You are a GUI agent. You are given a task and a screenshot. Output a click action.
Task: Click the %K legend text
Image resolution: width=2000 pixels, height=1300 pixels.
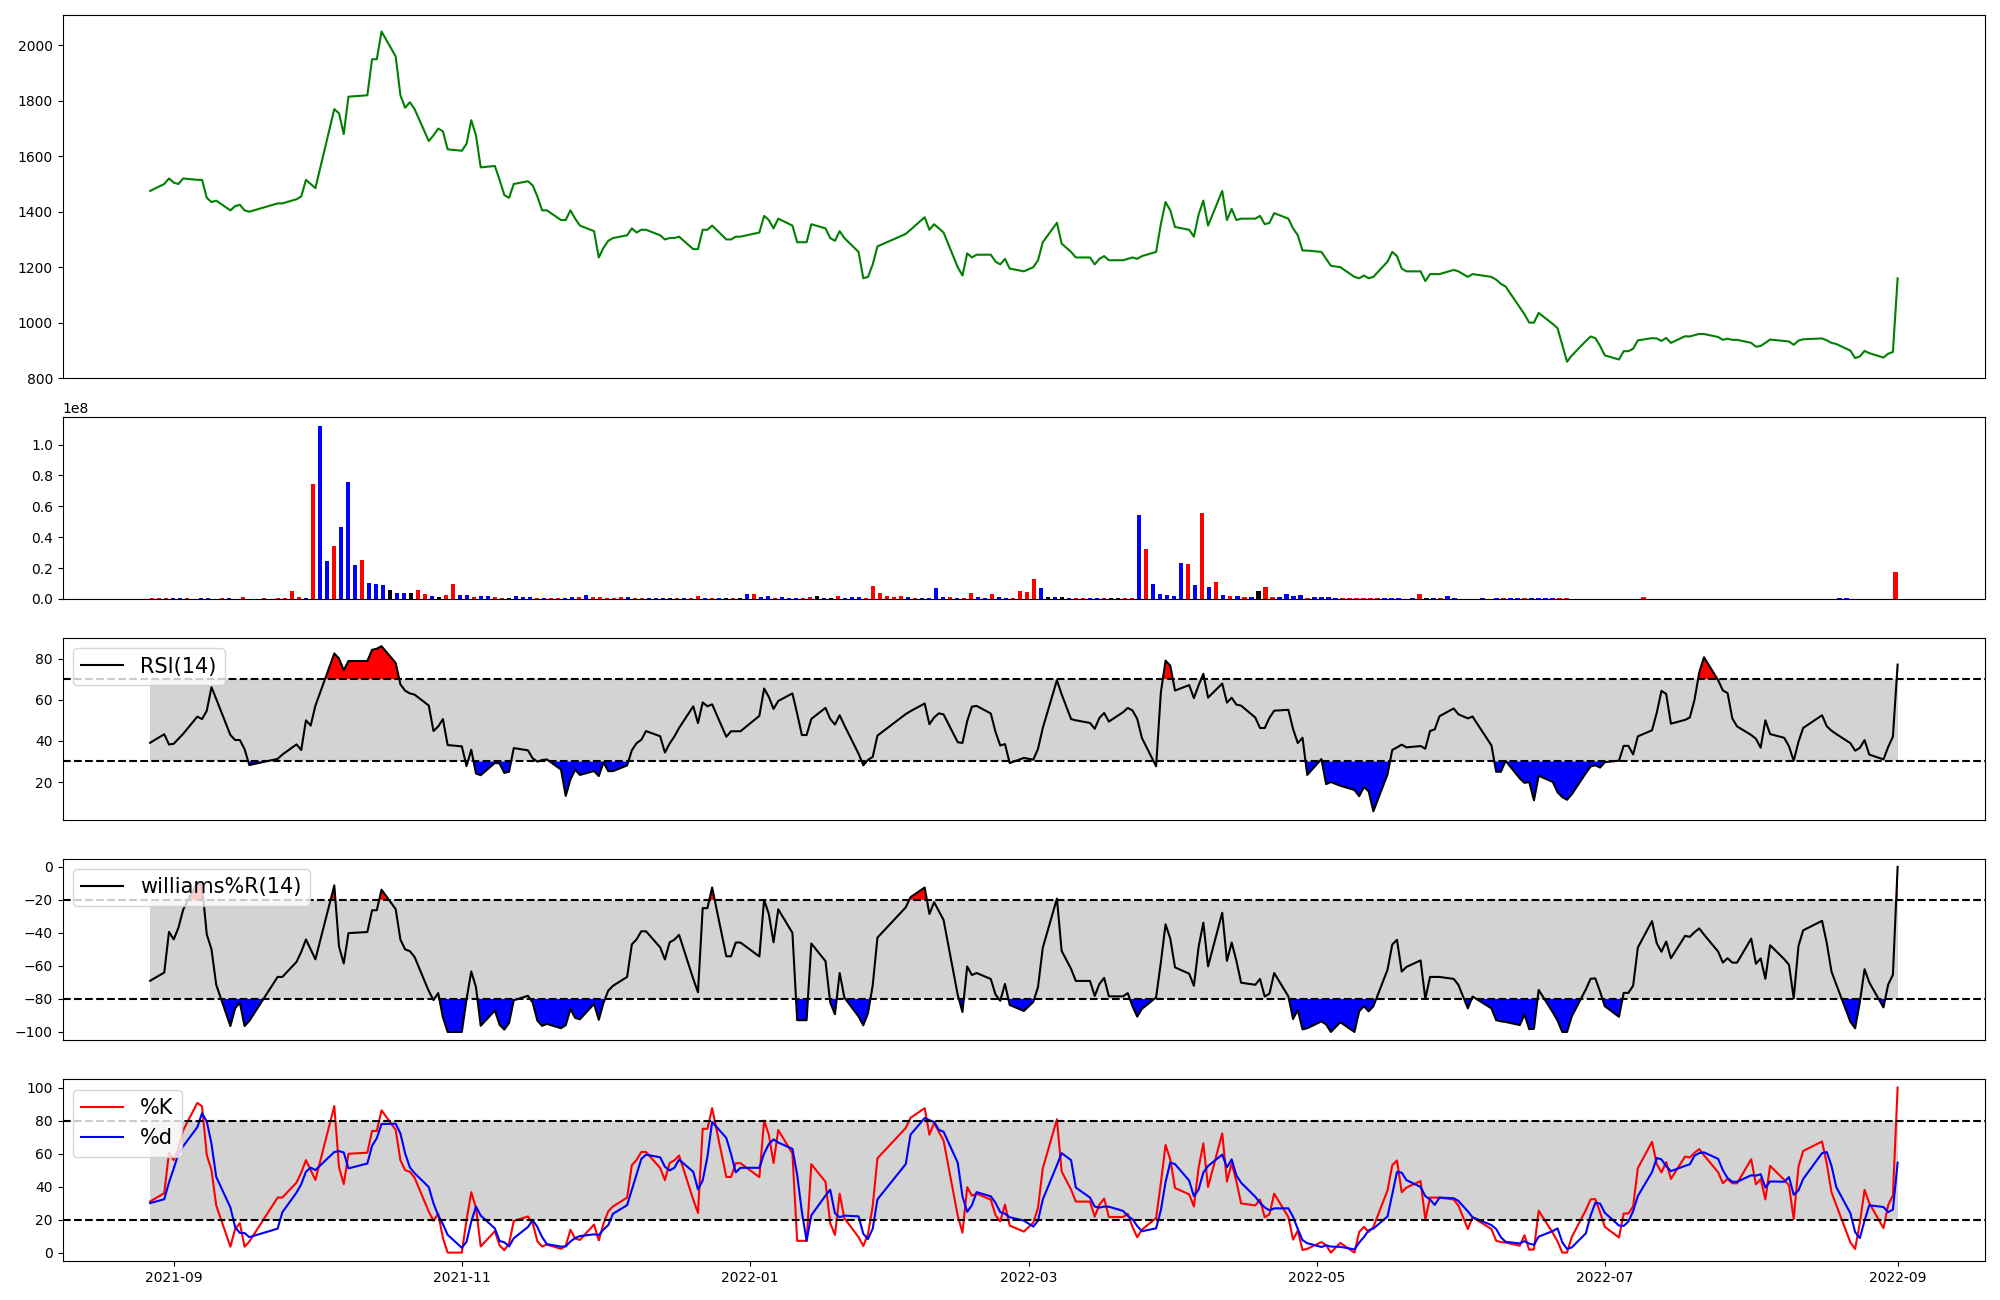156,1107
